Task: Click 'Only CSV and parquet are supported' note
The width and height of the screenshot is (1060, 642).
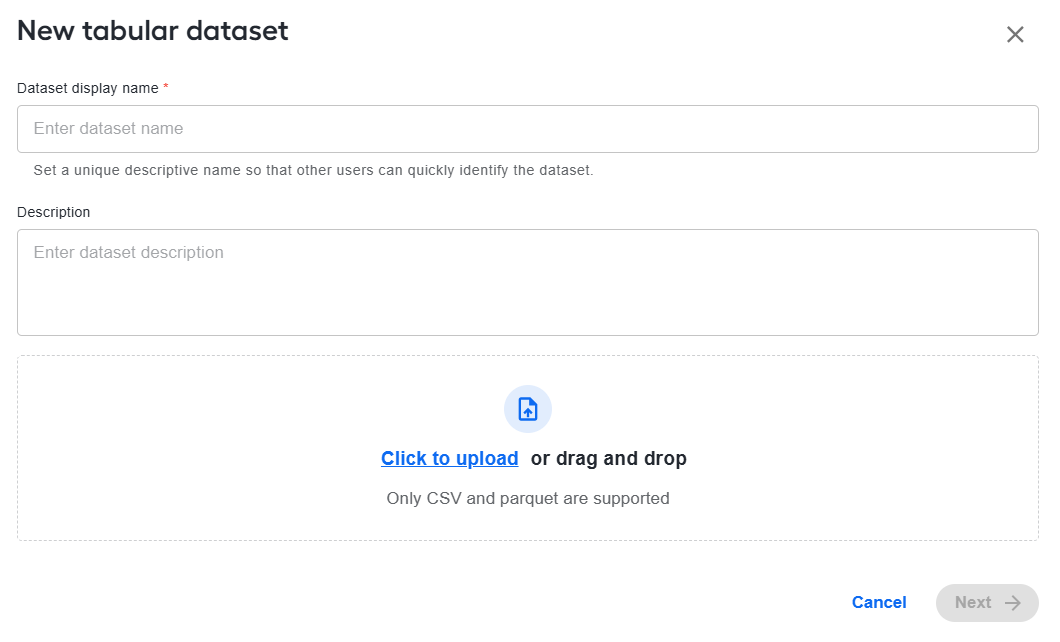Action: click(x=528, y=498)
